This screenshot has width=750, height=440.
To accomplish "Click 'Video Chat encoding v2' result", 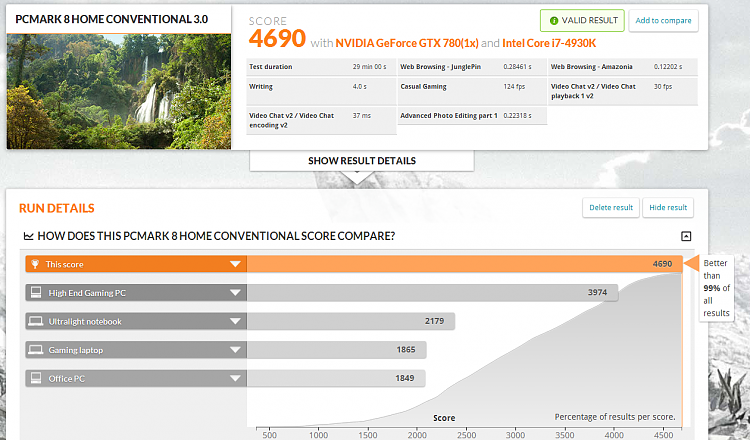I will click(x=321, y=120).
